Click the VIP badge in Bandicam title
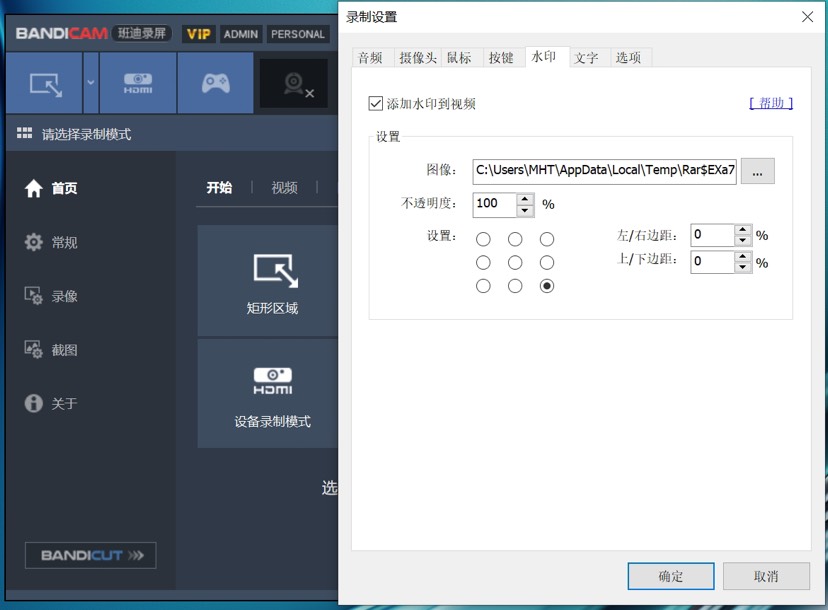The image size is (828, 610). 199,34
